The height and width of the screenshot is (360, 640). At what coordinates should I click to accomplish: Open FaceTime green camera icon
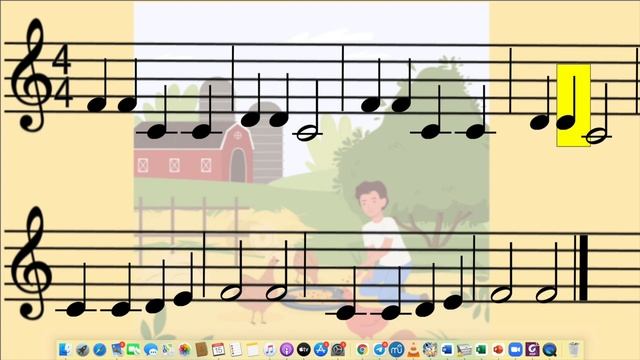(133, 350)
